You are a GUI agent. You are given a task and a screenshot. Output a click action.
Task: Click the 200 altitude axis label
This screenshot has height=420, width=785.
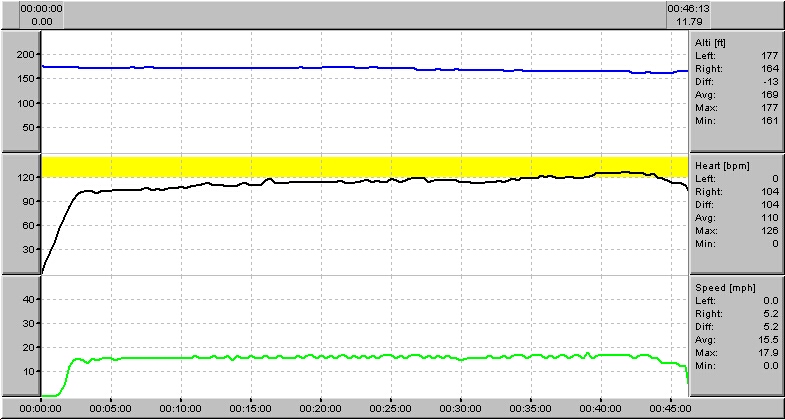coord(25,54)
